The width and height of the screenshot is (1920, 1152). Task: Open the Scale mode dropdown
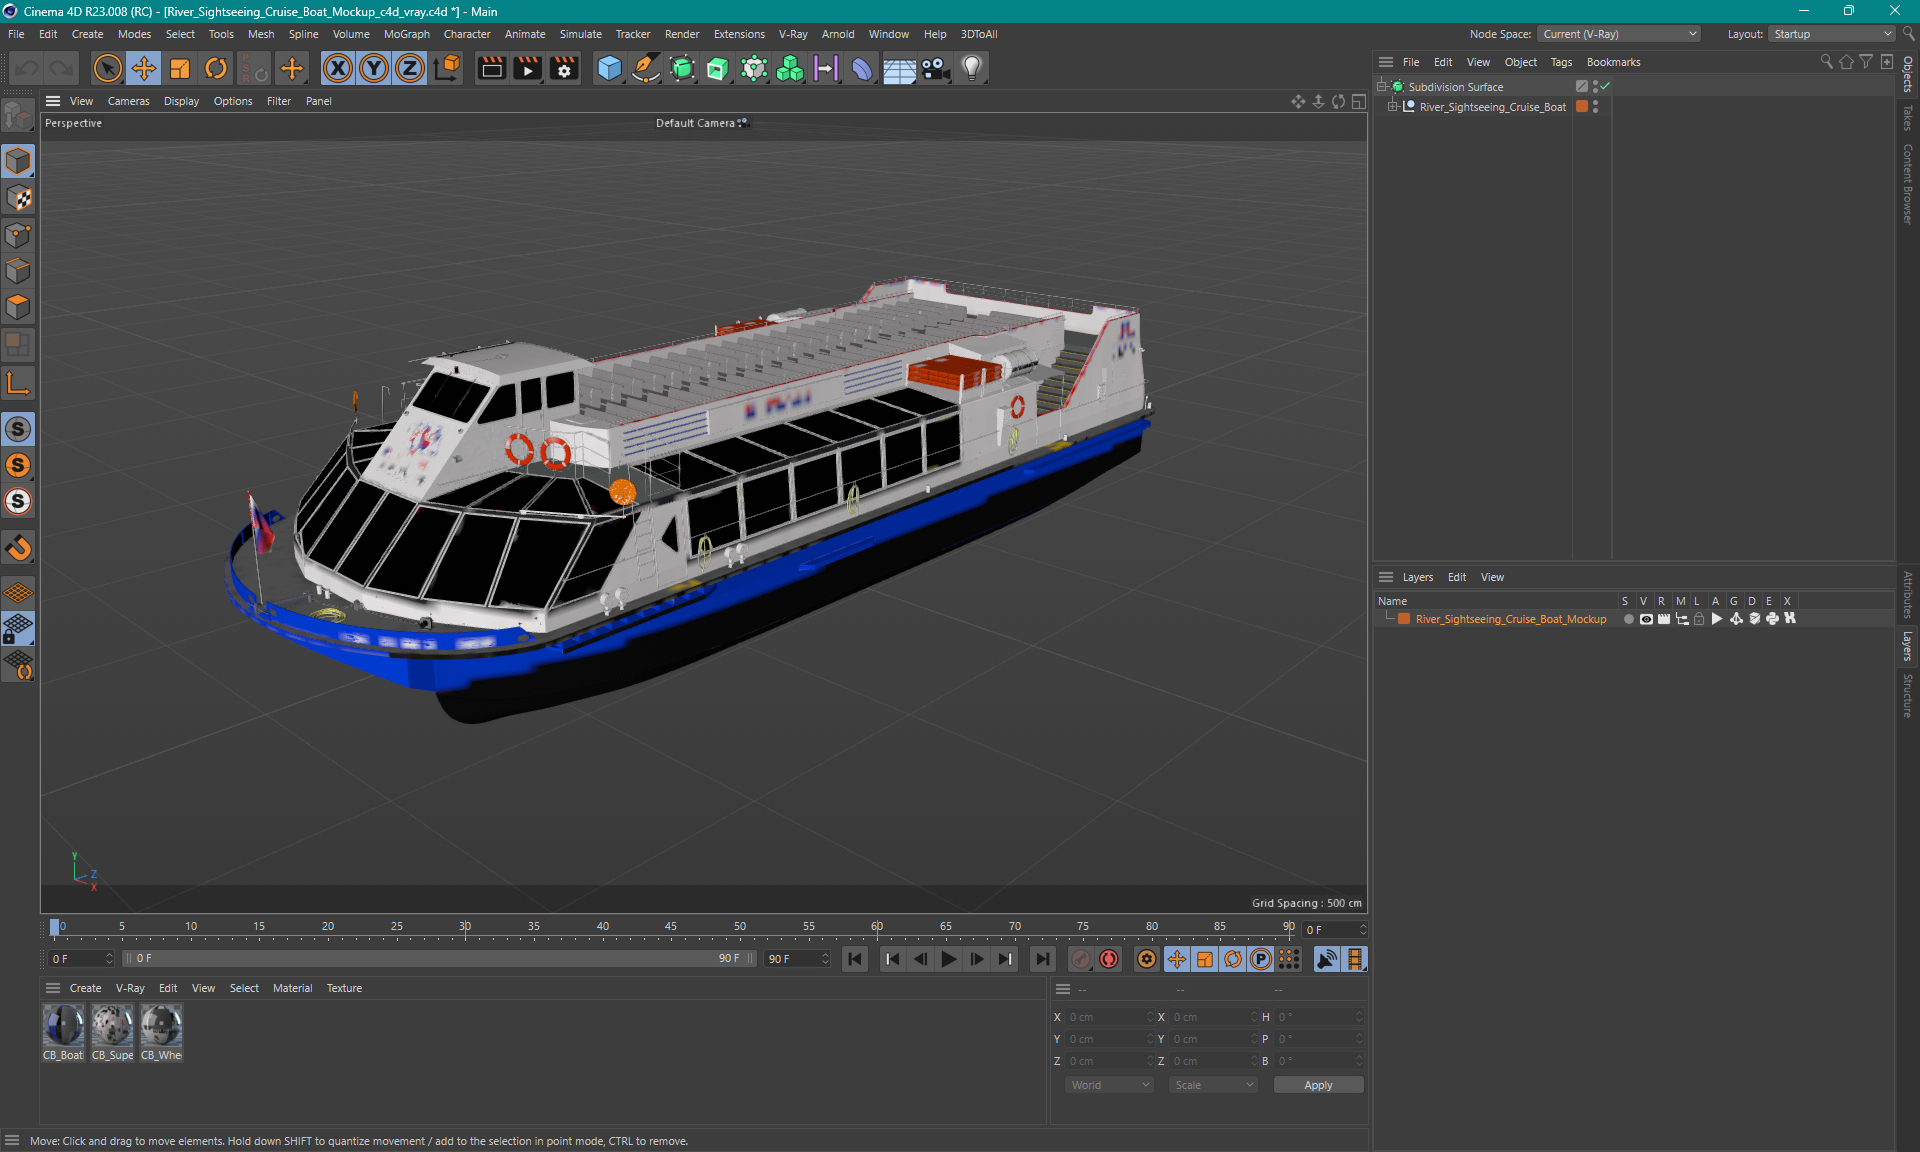tap(1213, 1085)
